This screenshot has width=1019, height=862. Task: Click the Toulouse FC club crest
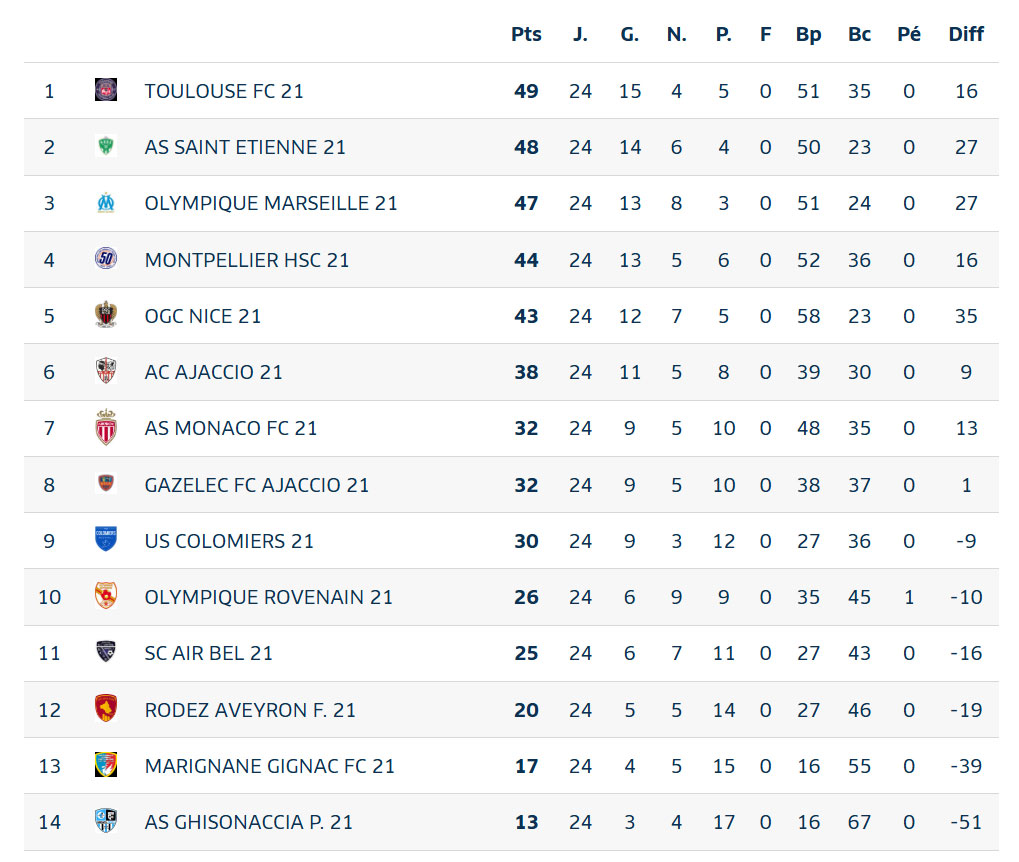pos(106,90)
